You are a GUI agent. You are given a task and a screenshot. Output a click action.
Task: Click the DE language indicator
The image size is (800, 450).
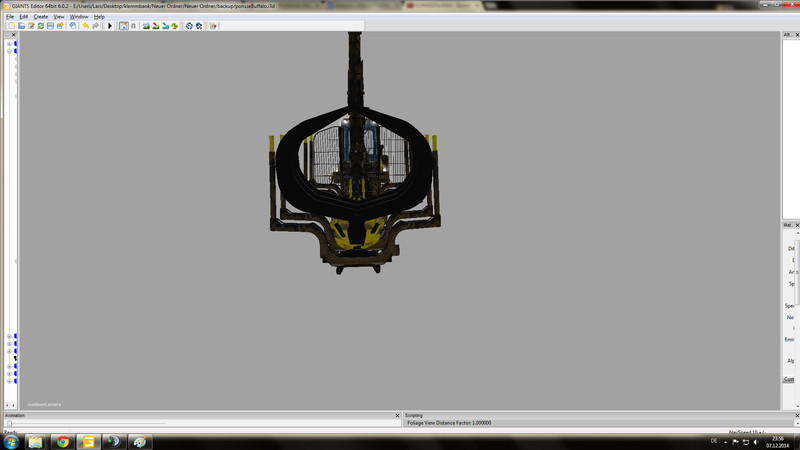(x=714, y=441)
